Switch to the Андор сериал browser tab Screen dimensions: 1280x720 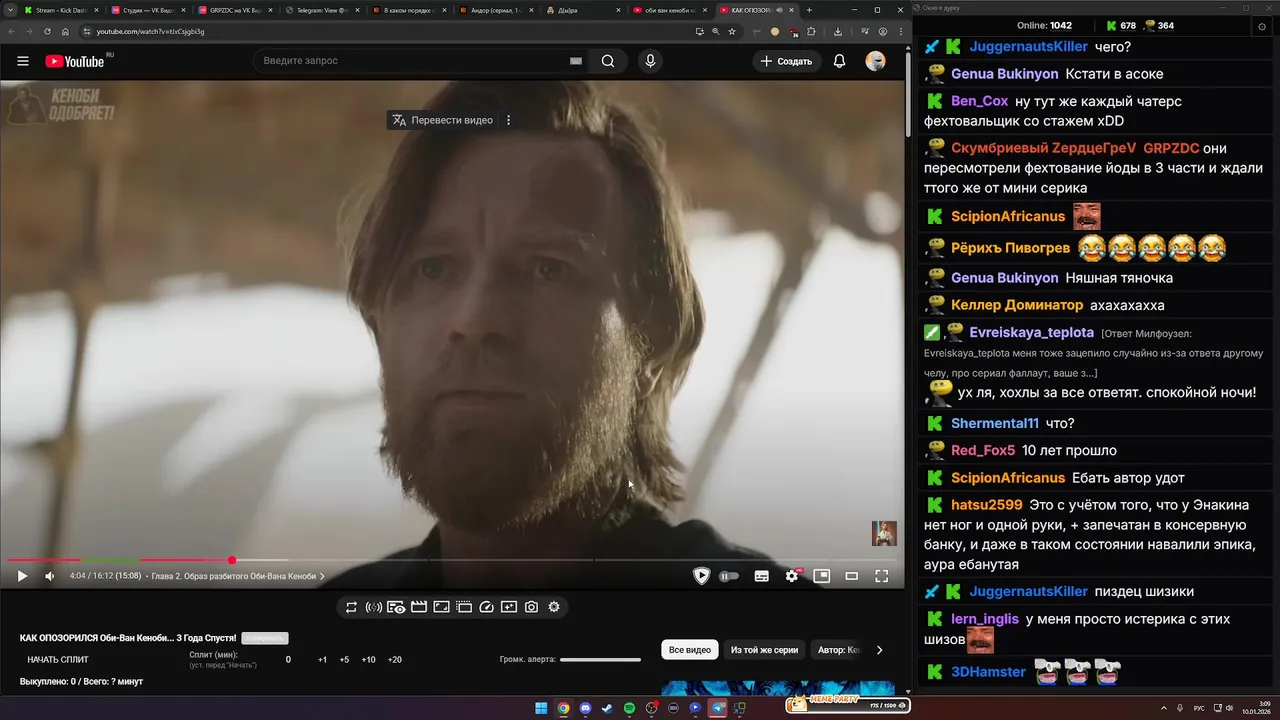click(496, 10)
